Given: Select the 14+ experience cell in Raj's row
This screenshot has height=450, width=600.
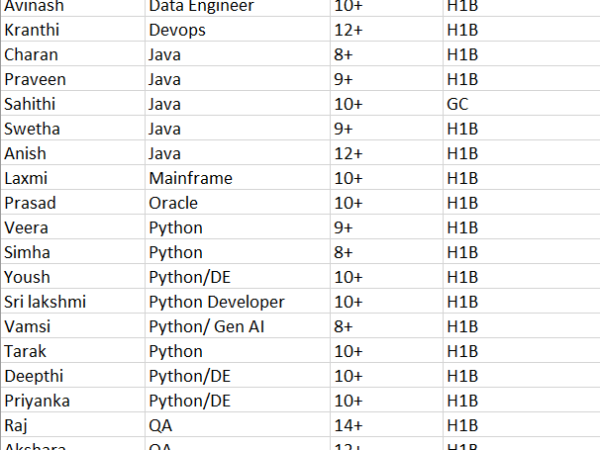Looking at the screenshot, I should coord(348,425).
